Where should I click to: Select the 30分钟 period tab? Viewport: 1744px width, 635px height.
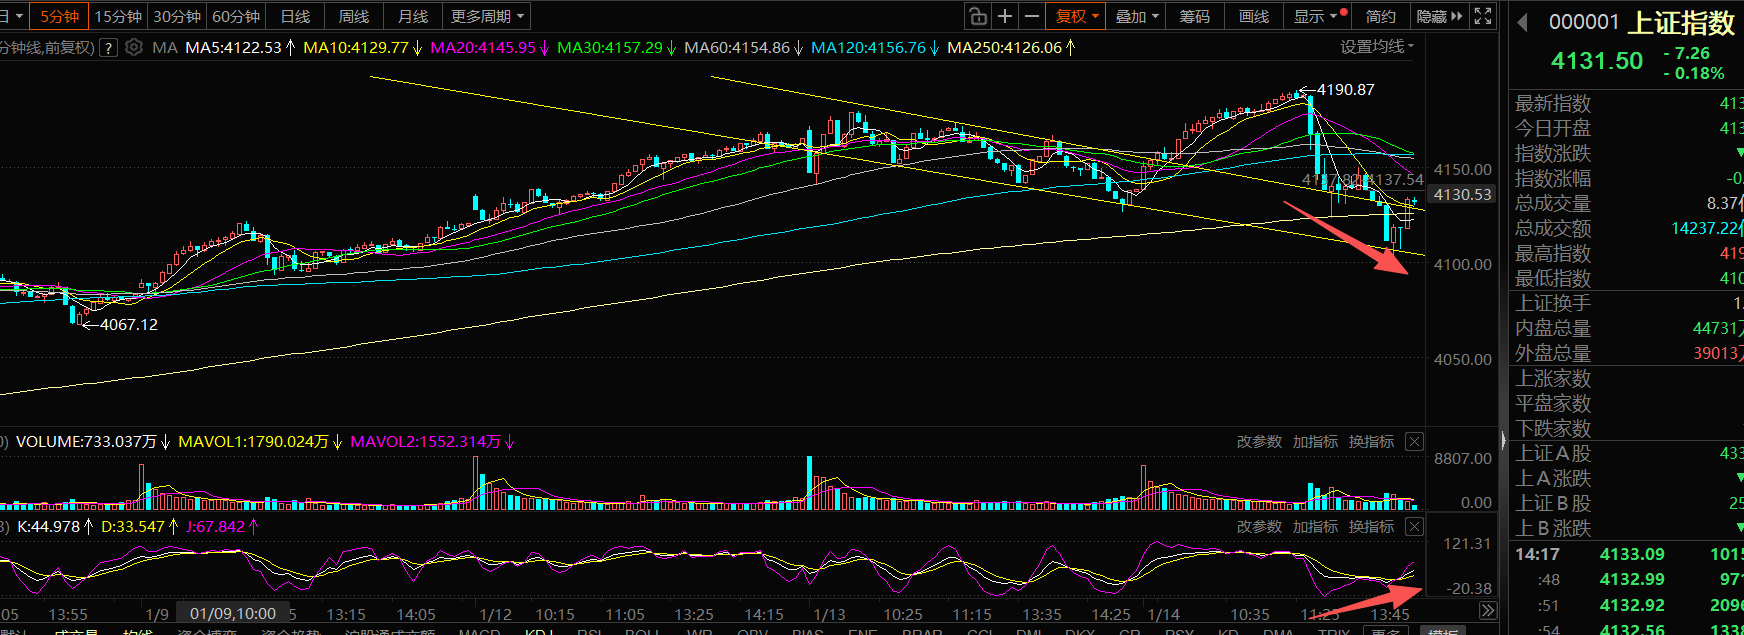pyautogui.click(x=177, y=16)
